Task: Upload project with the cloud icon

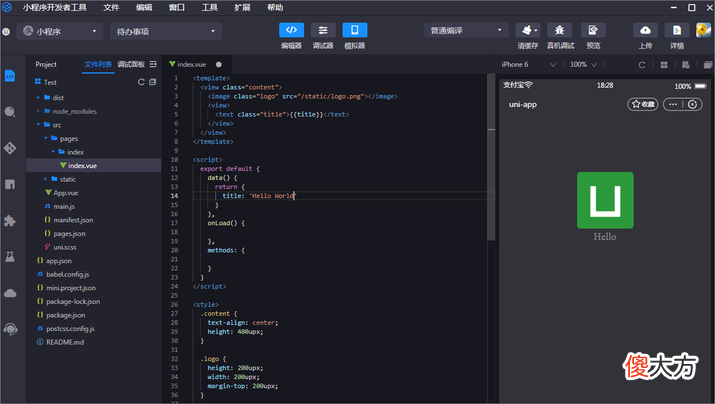Action: (645, 30)
